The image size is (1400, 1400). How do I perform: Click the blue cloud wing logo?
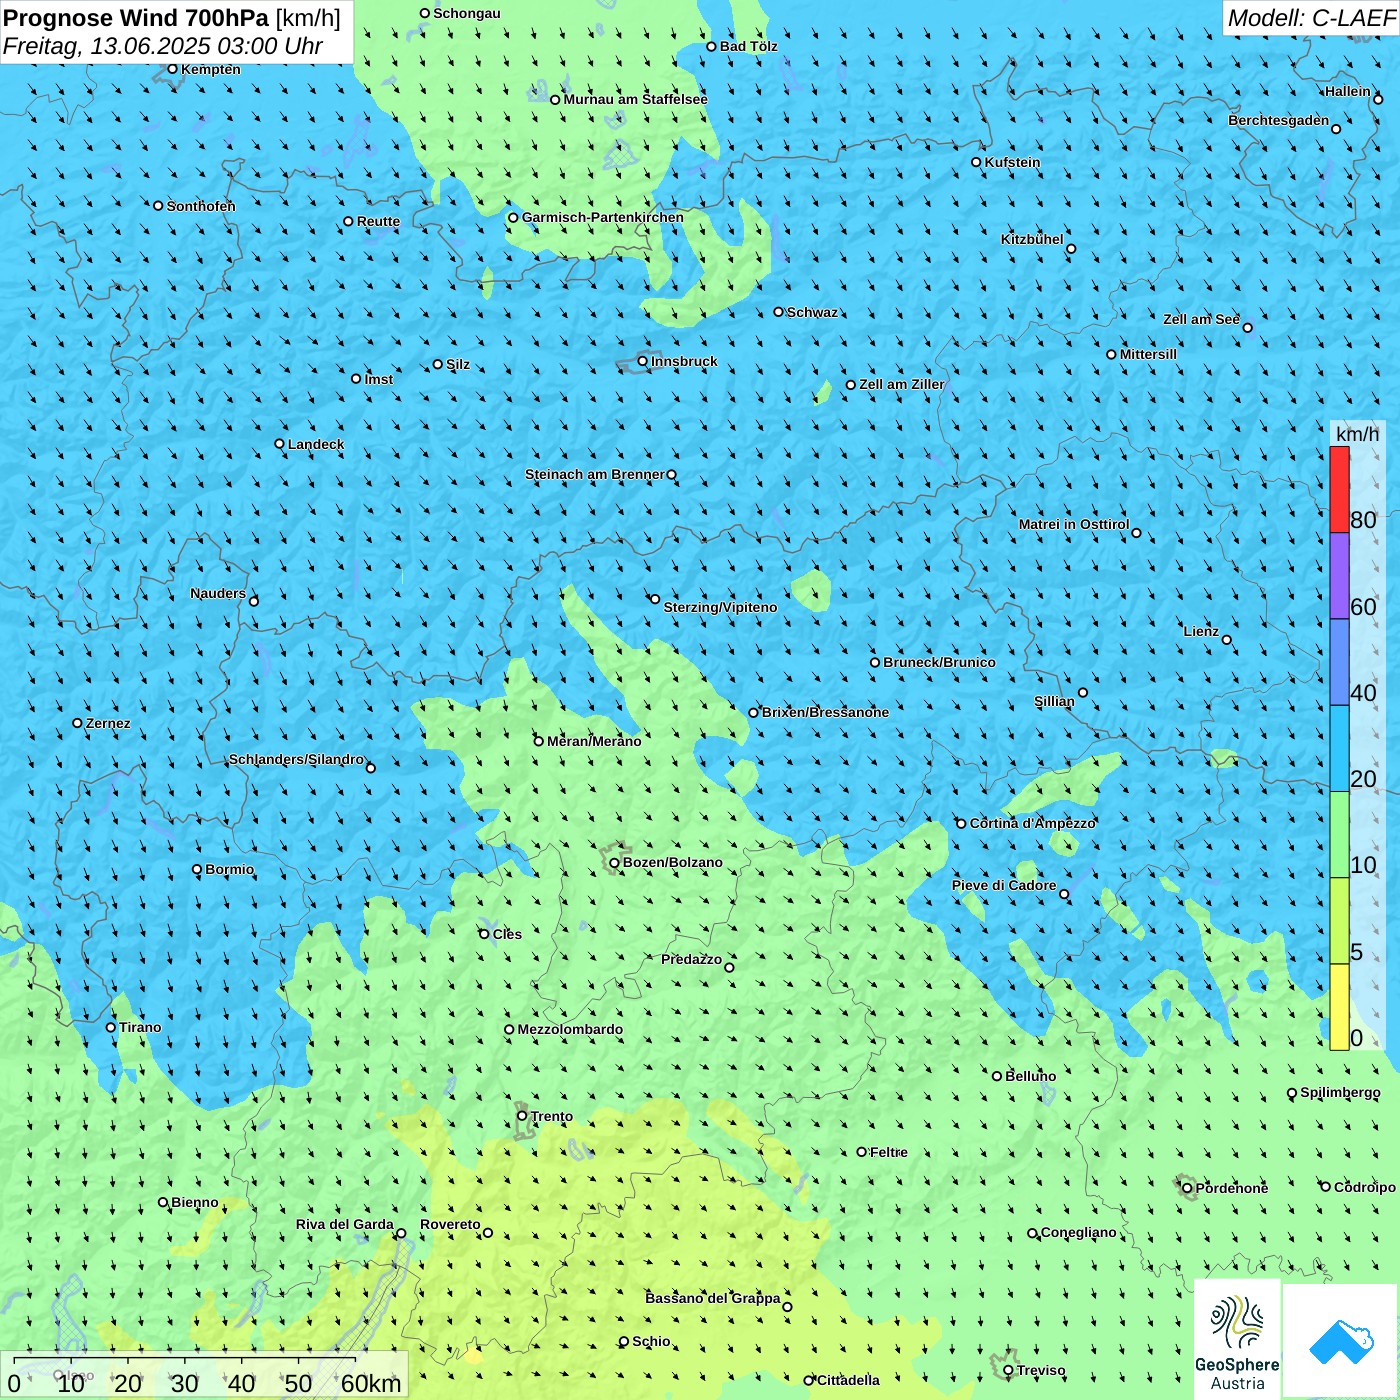point(1341,1341)
